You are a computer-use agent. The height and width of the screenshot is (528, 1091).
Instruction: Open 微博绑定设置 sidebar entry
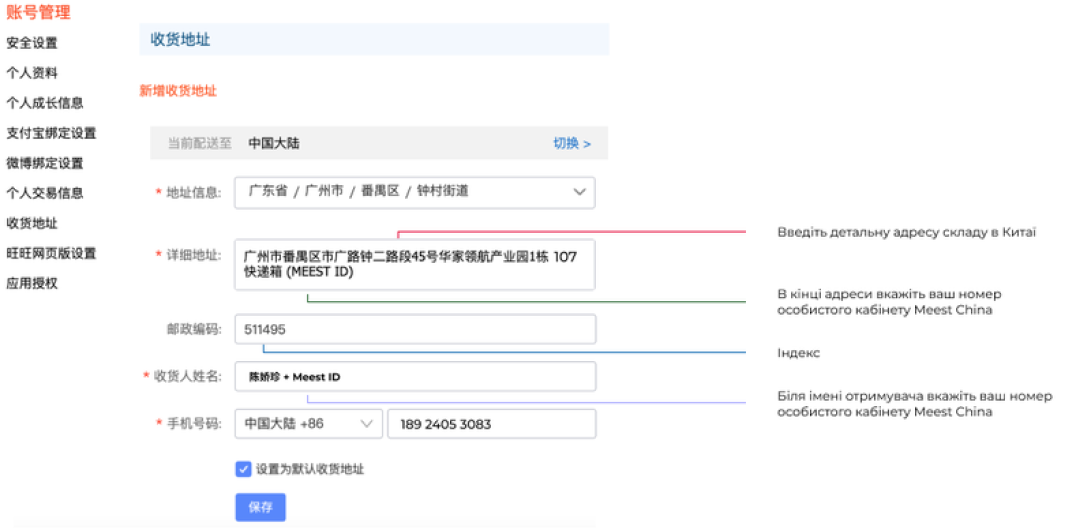(x=45, y=163)
